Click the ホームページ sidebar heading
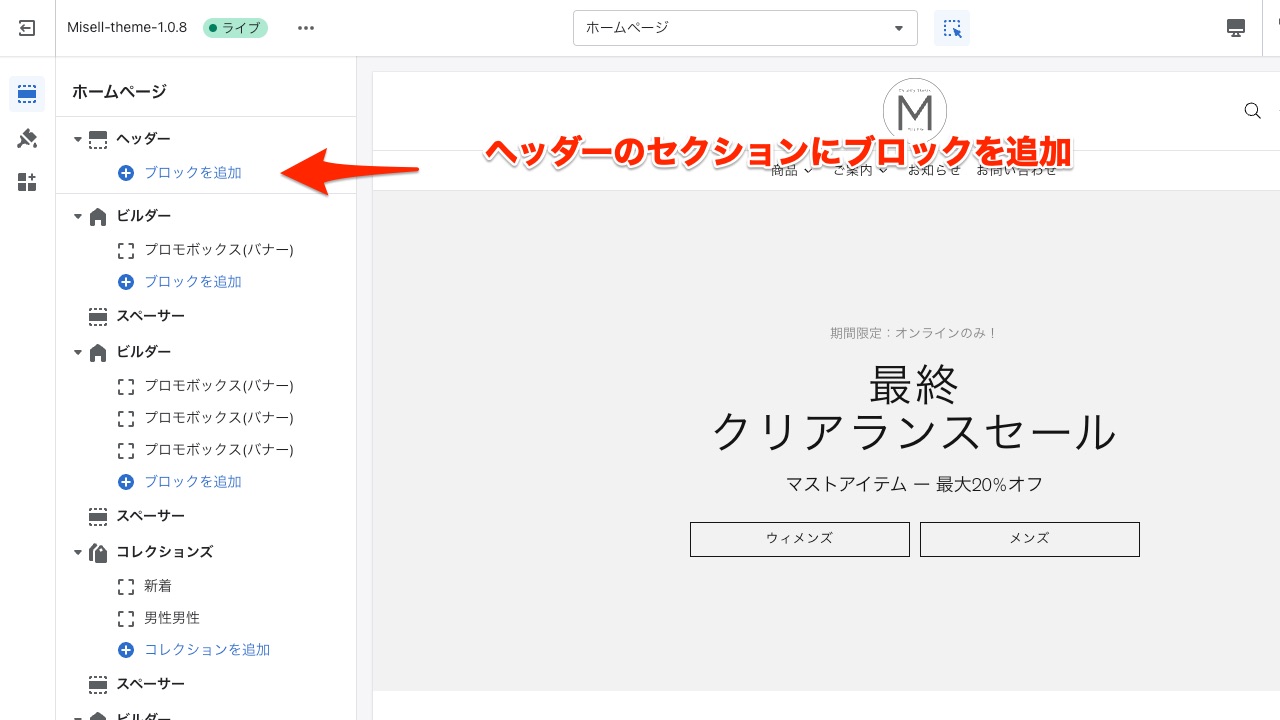This screenshot has height=720, width=1280. pos(119,92)
